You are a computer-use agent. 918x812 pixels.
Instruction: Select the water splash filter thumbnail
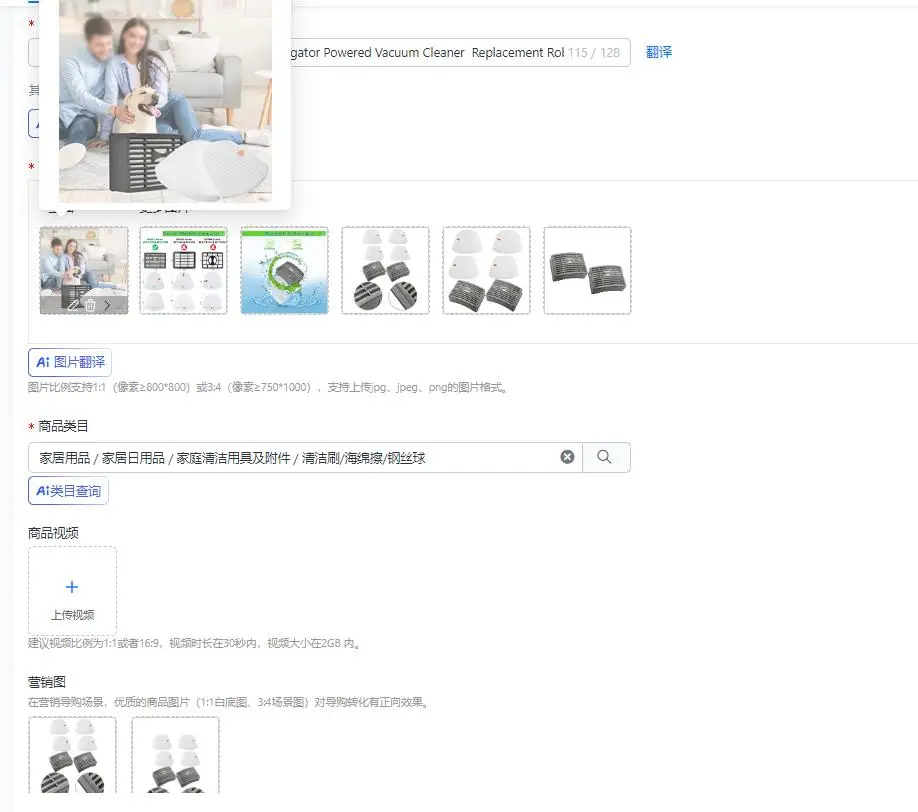285,270
